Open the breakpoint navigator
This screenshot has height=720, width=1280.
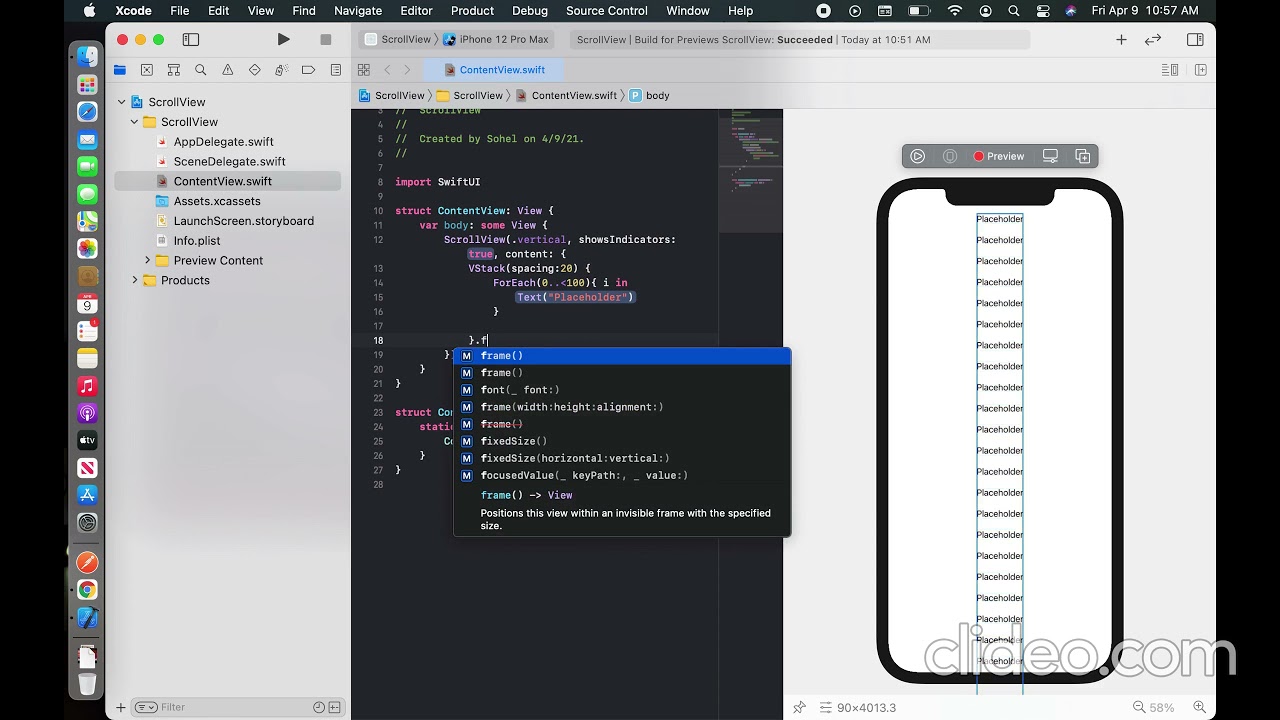click(309, 70)
